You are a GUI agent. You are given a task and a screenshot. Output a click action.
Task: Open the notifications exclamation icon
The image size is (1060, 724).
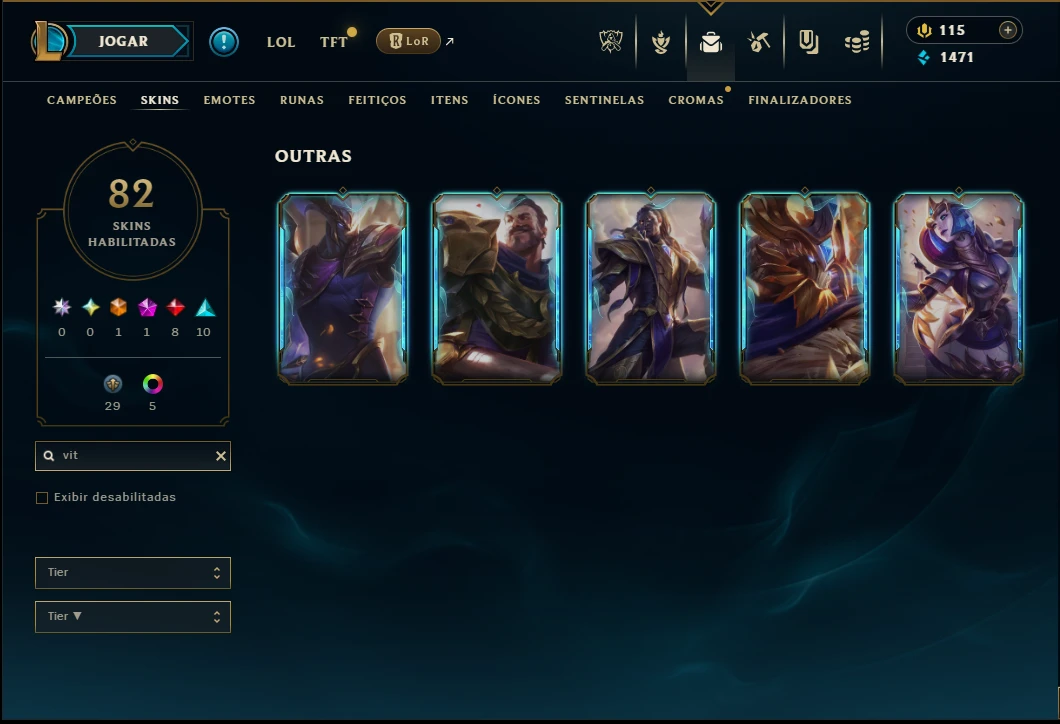(224, 42)
